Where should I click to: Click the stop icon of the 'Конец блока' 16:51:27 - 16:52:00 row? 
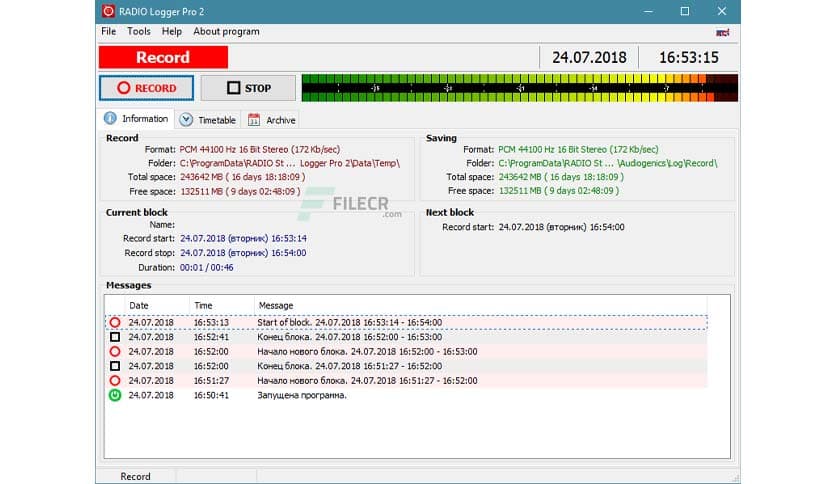pos(115,366)
